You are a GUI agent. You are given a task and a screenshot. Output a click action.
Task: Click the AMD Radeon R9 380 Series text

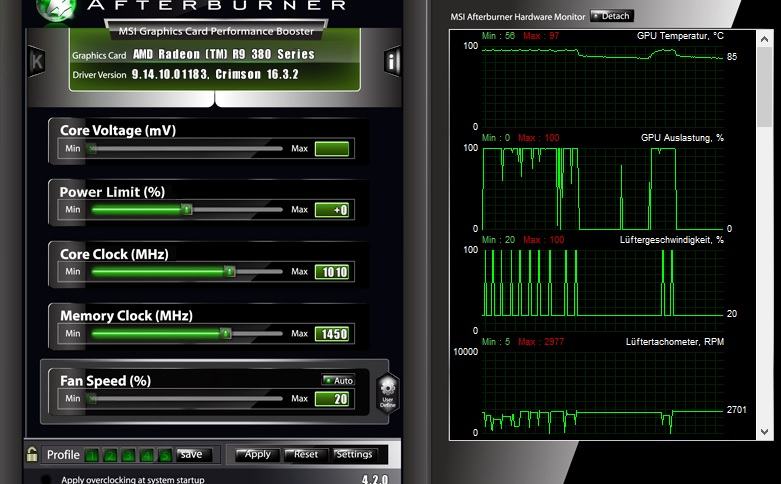224,54
